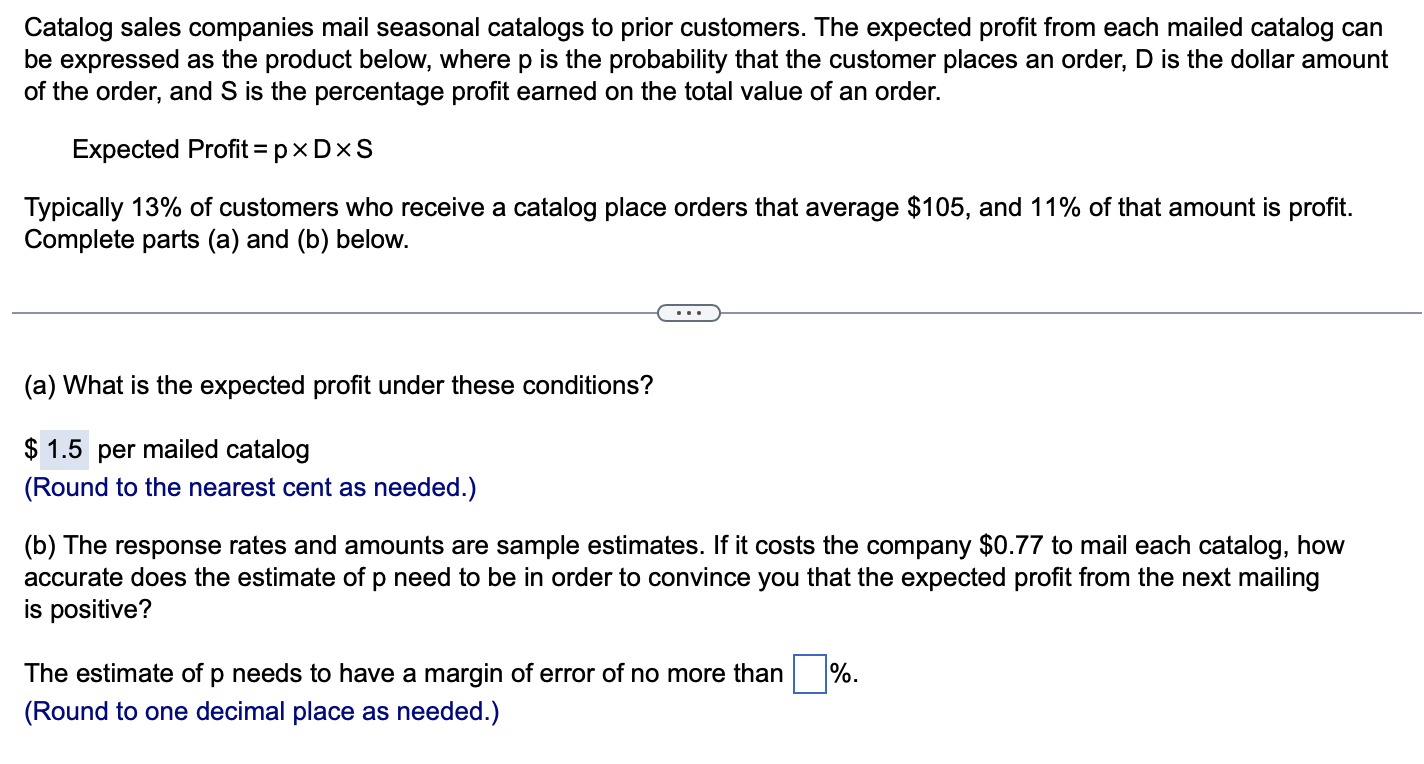Viewport: 1424px width, 764px height.
Task: Click the part (a) question text
Action: [x=338, y=385]
